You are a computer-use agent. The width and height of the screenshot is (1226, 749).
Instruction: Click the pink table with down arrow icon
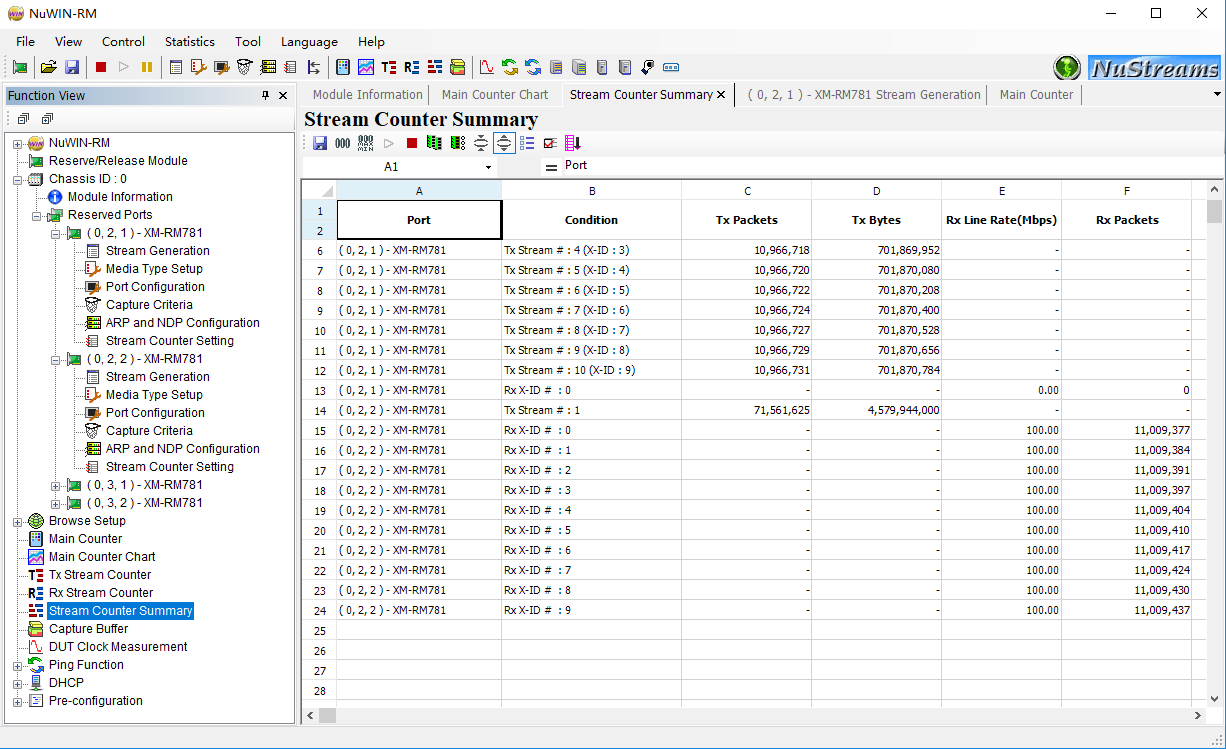pos(572,143)
